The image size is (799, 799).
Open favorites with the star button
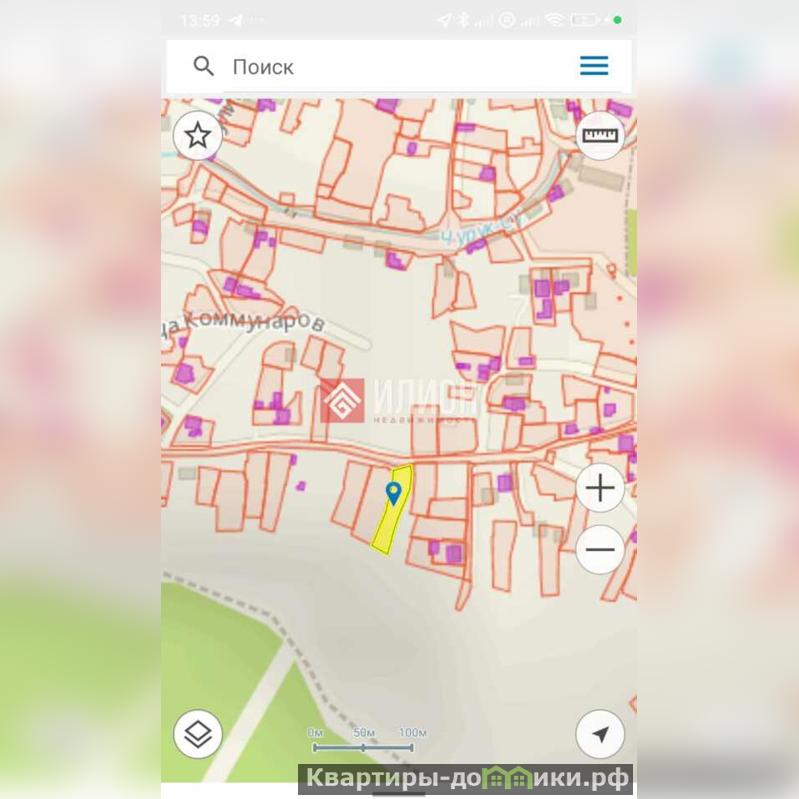[198, 135]
